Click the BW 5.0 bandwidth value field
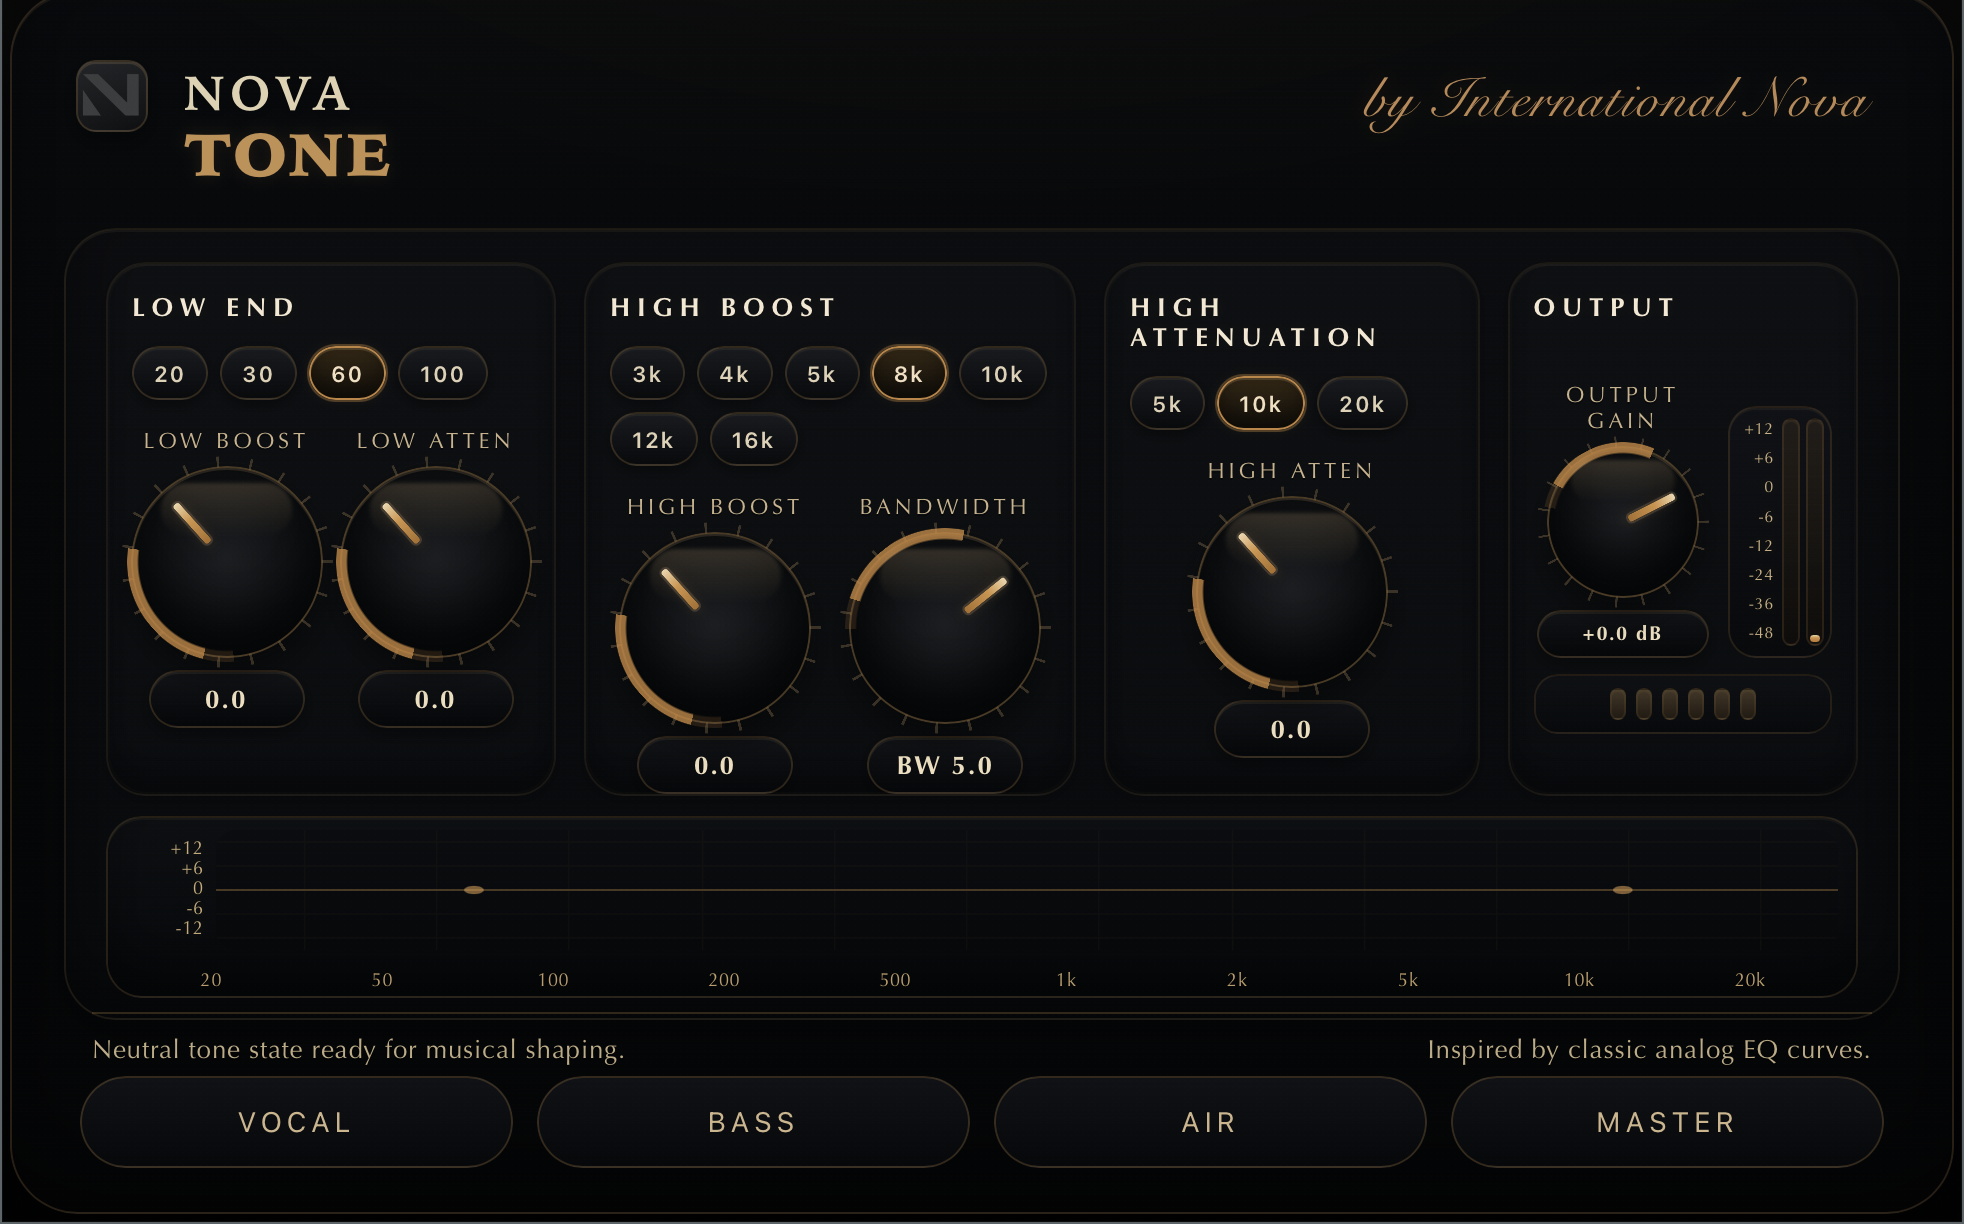1964x1224 pixels. pyautogui.click(x=944, y=765)
